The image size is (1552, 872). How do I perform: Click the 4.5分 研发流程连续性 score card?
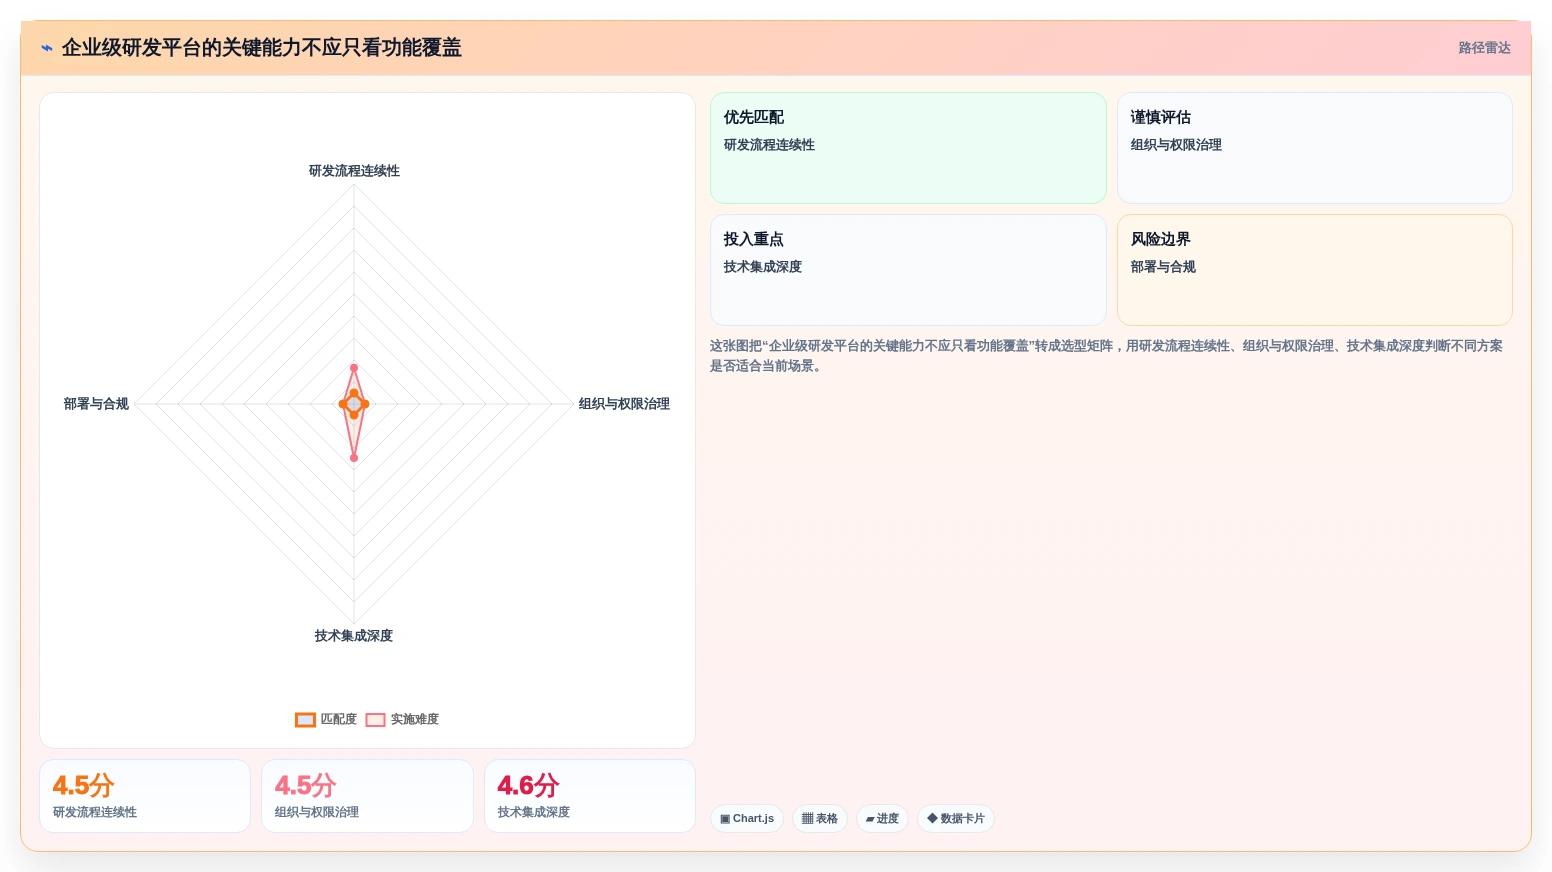pos(145,796)
